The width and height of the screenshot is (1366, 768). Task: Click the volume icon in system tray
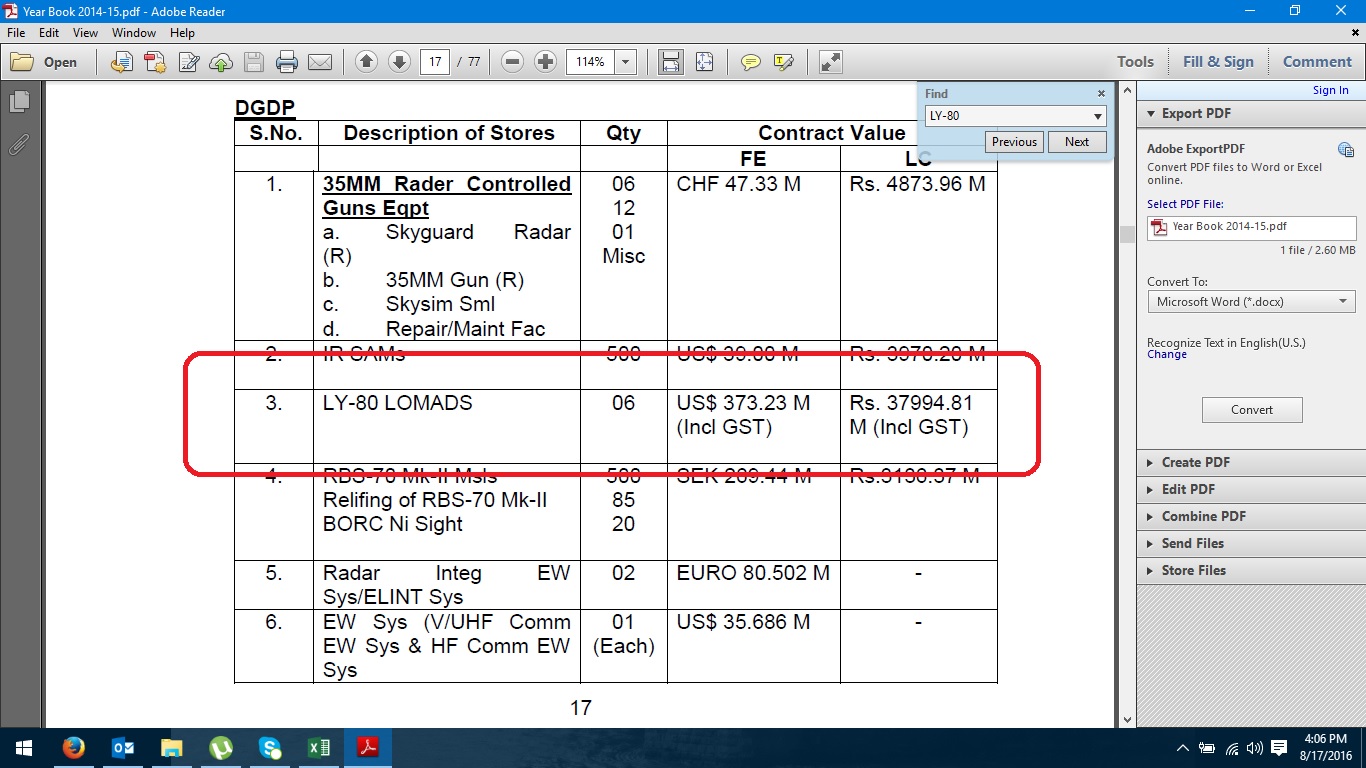click(x=1254, y=748)
